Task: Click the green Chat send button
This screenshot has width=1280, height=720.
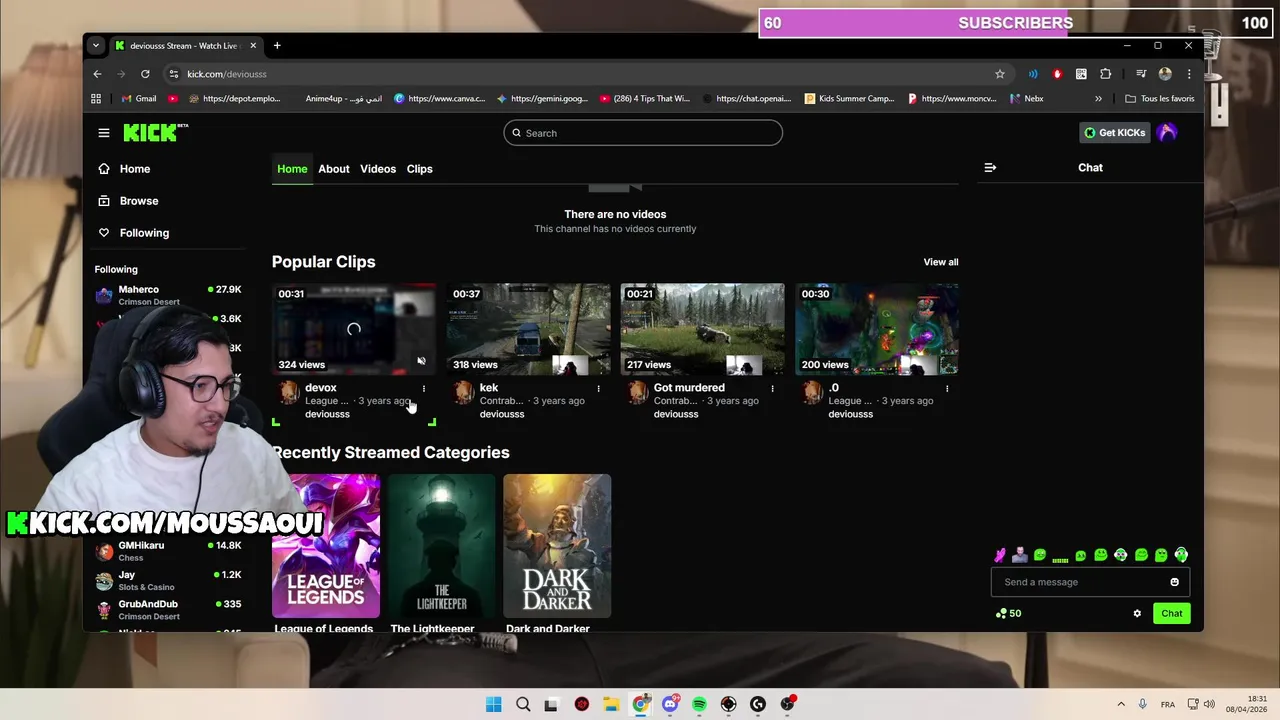Action: [x=1171, y=614]
